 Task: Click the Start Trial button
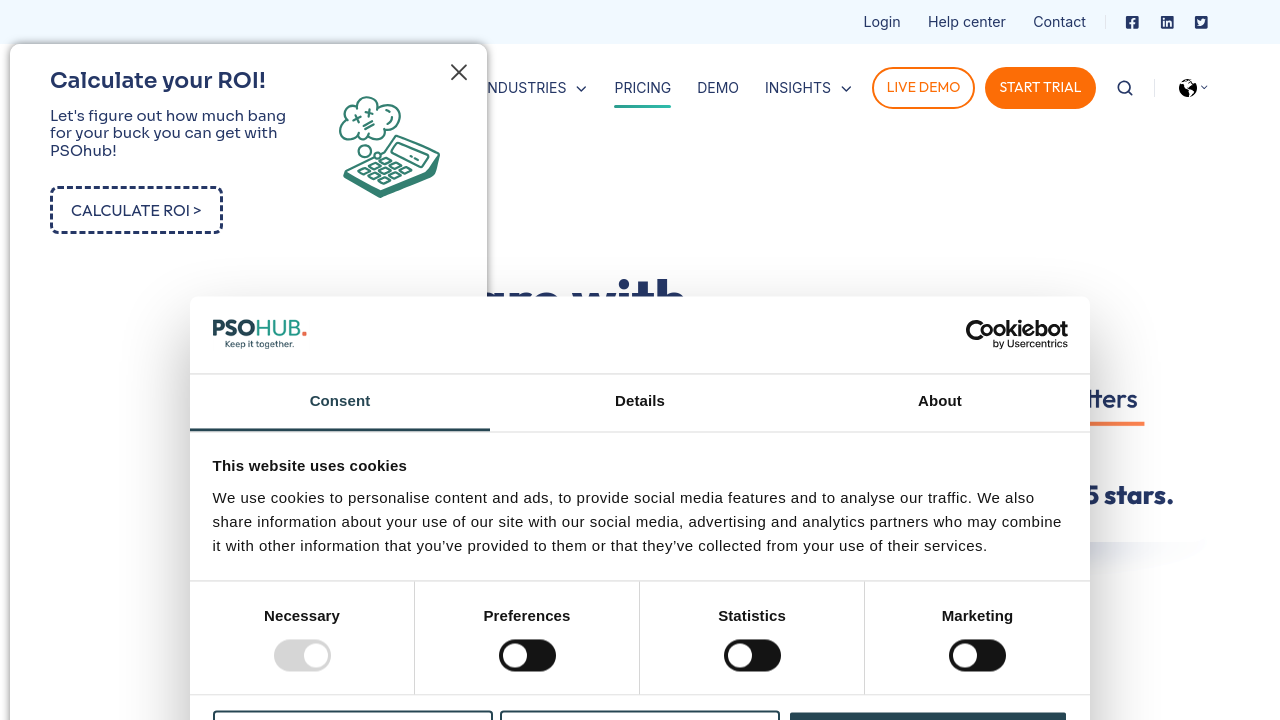(1040, 88)
